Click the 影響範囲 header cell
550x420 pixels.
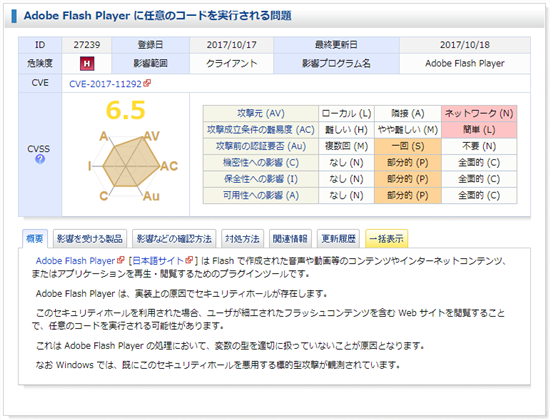[x=150, y=64]
